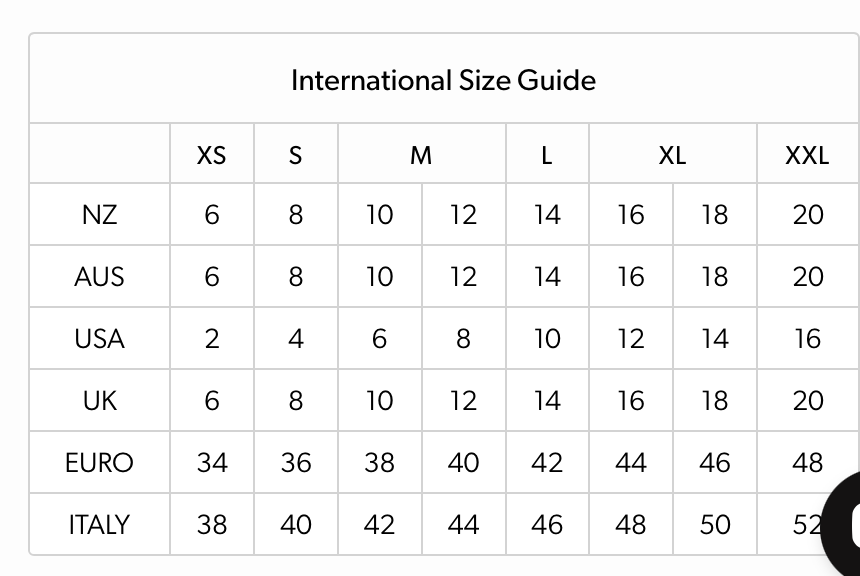Click the UK row label

tap(99, 401)
